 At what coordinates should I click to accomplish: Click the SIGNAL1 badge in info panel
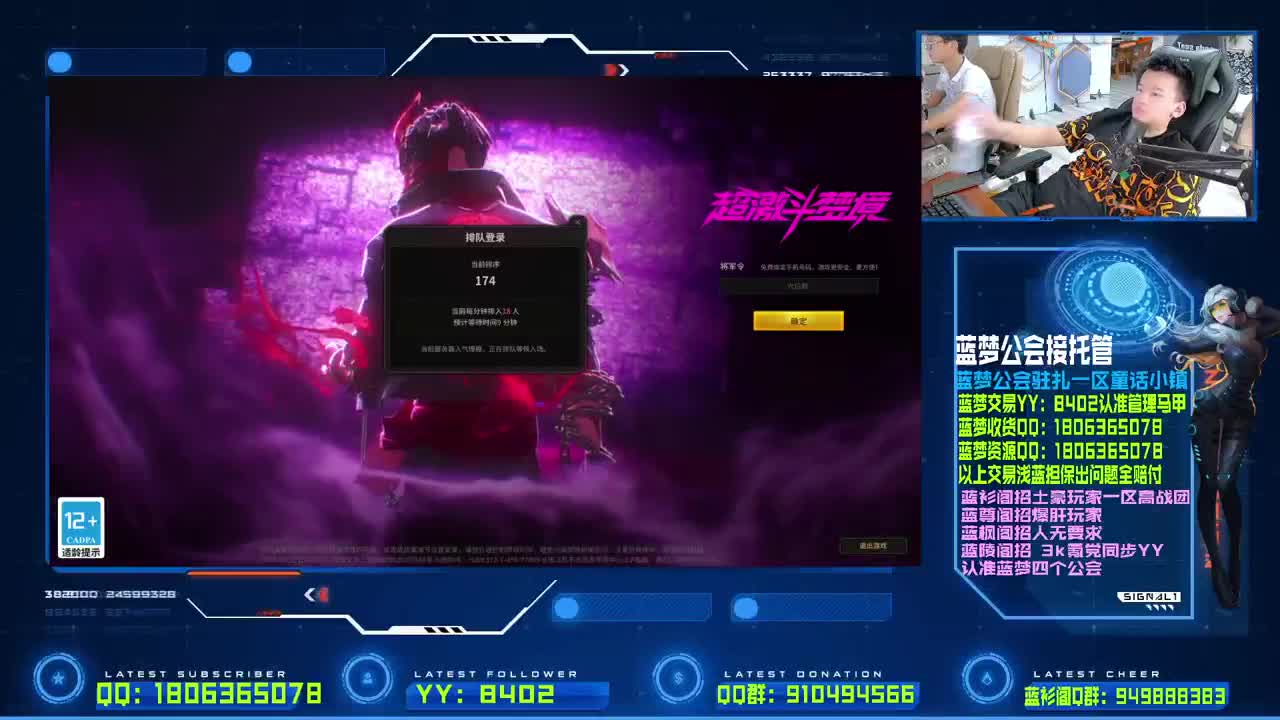pos(1149,597)
